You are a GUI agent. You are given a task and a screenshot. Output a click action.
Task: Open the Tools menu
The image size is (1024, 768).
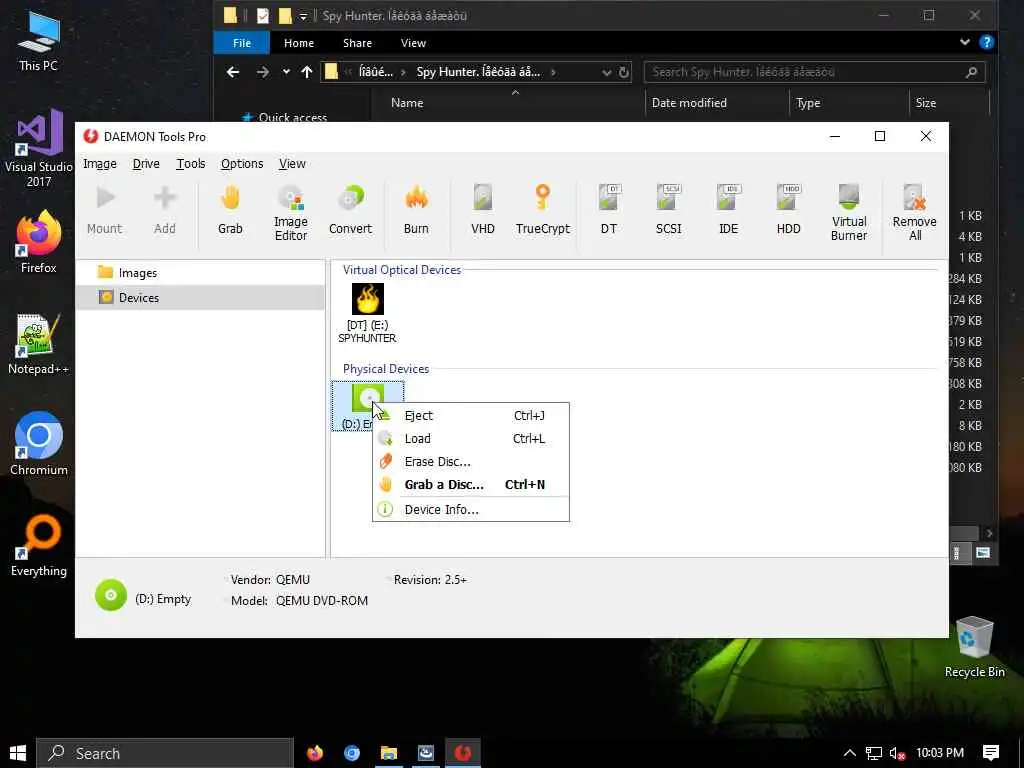190,164
